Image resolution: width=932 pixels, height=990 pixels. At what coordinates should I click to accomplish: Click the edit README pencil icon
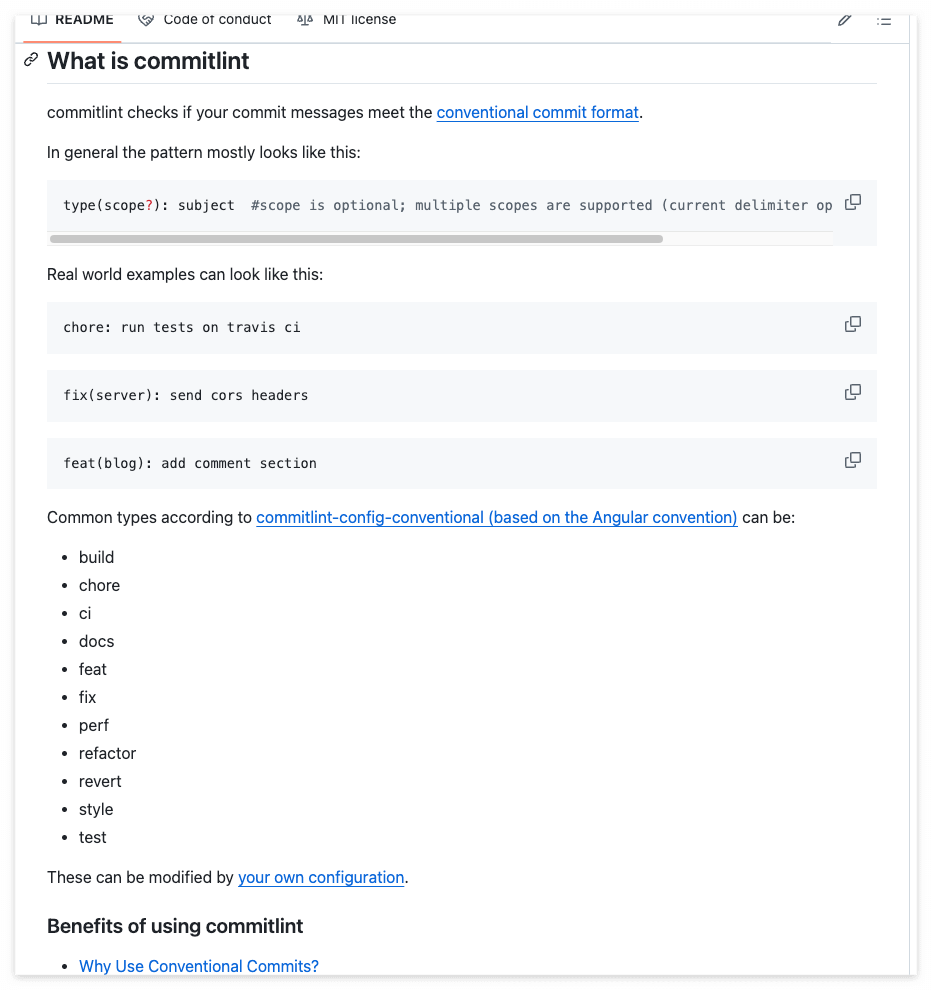pos(844,19)
